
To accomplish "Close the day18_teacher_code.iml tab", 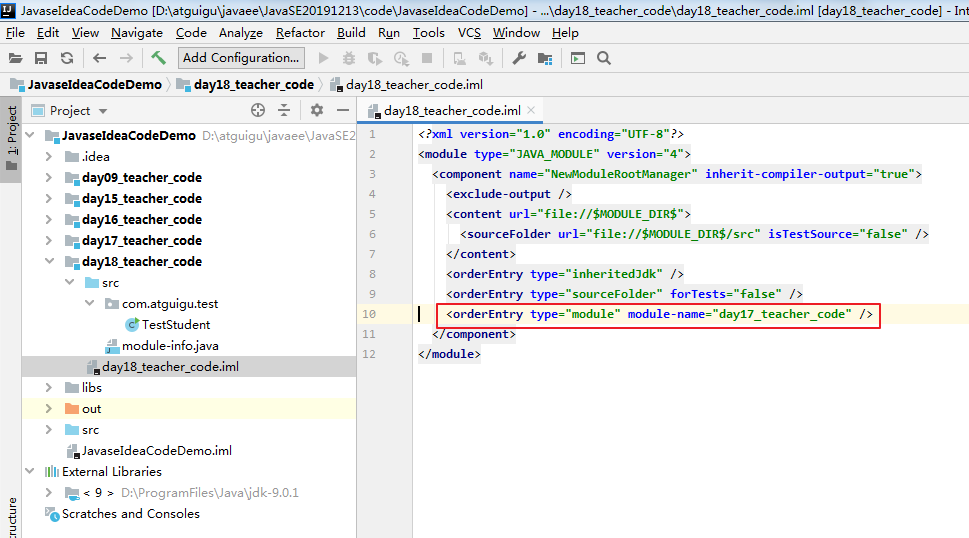I will coord(531,111).
